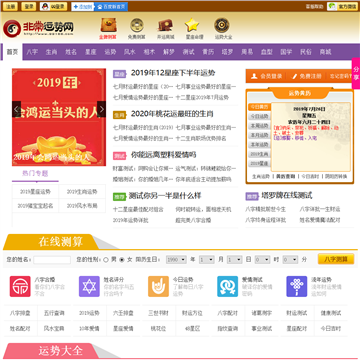This screenshot has height=360, width=360.
Task: Click the blue 爱情测试 gender icon
Action: [228, 286]
